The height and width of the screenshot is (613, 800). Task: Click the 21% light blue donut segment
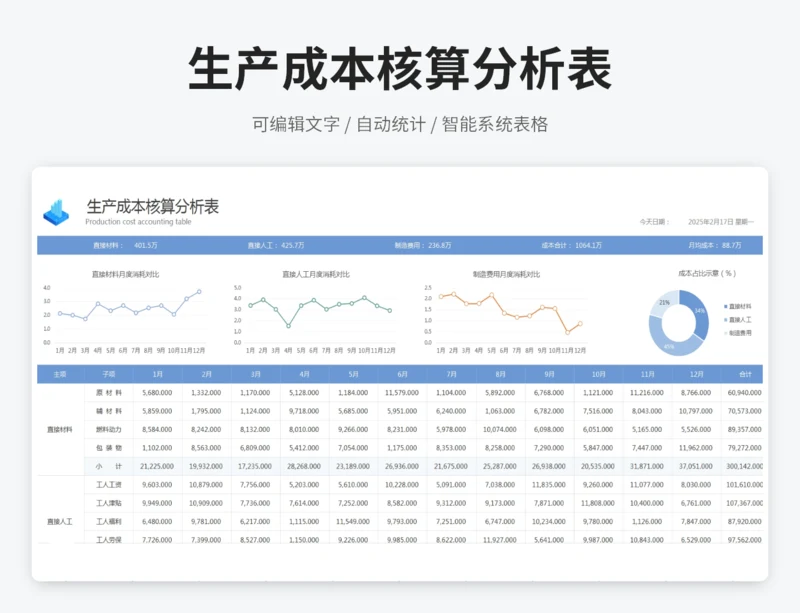pyautogui.click(x=664, y=302)
